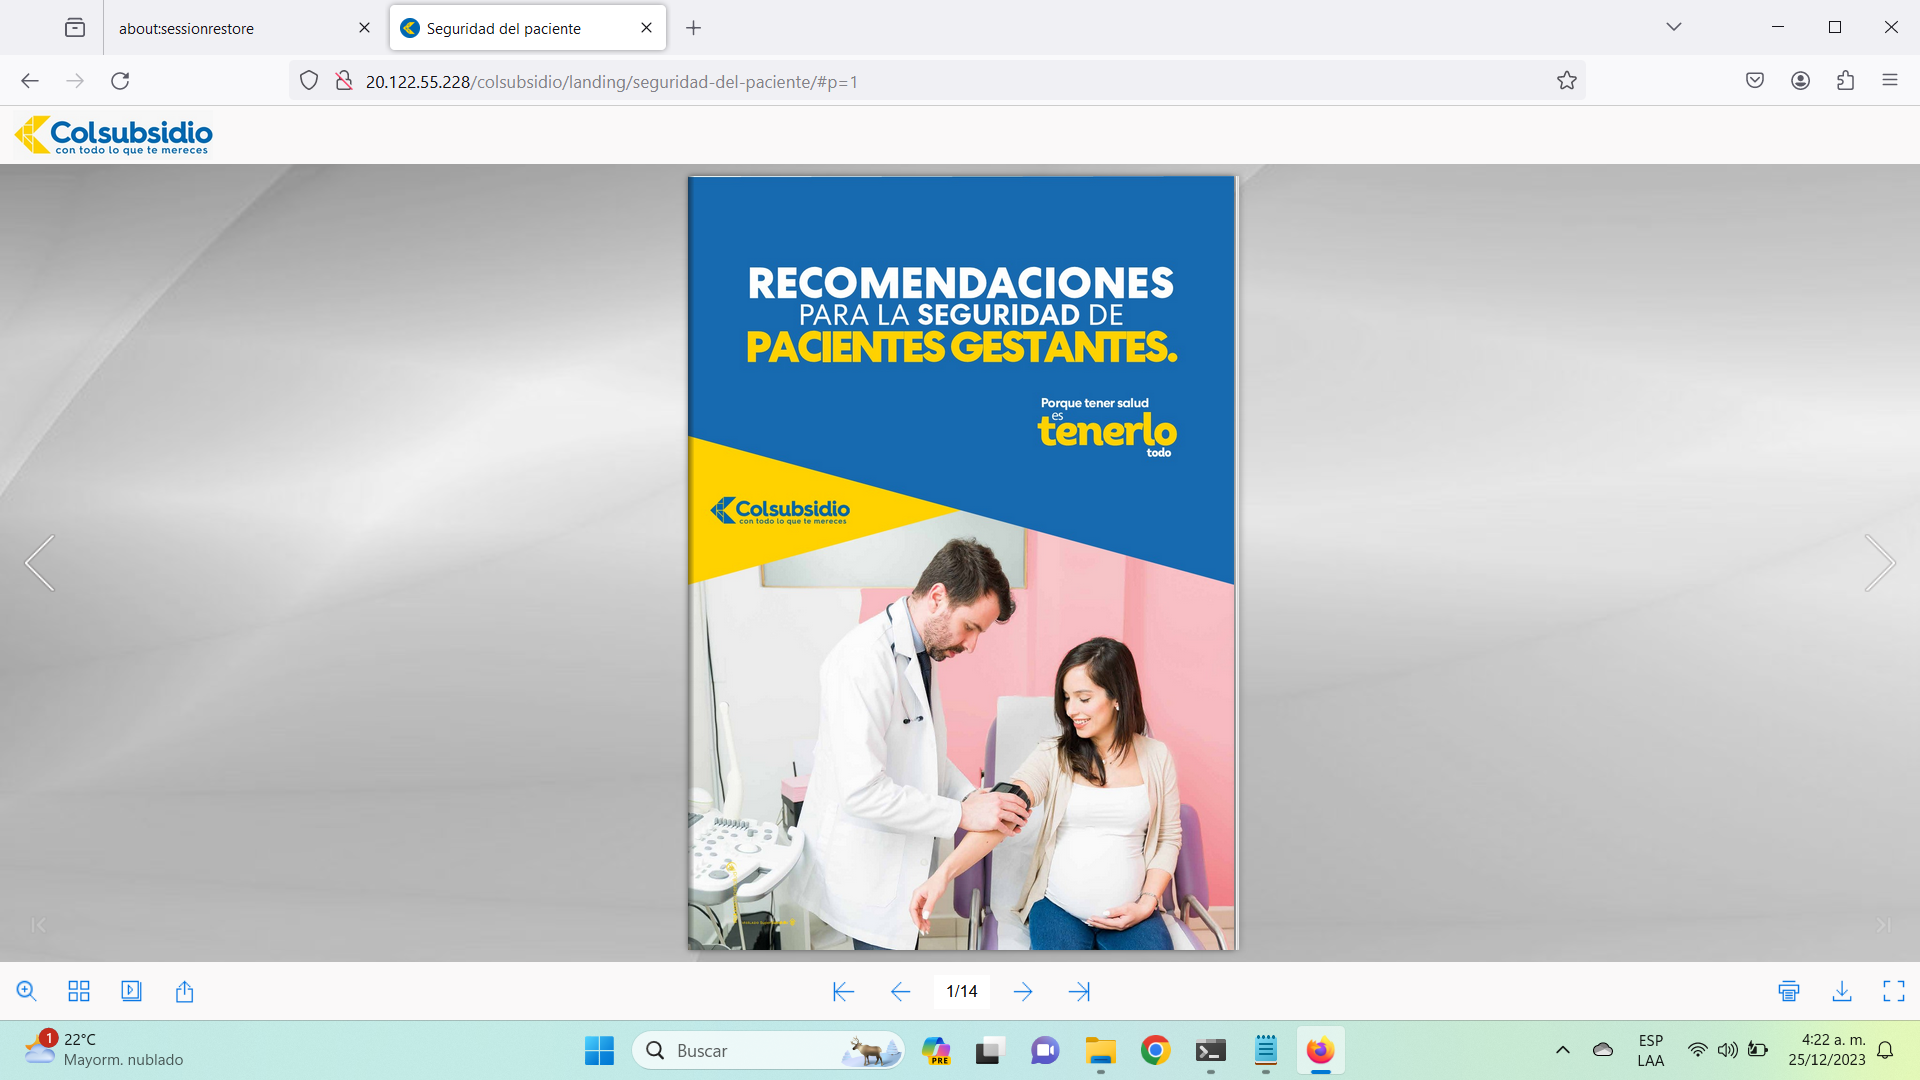Open the thumbnails grid view
The height and width of the screenshot is (1080, 1920).
point(79,991)
